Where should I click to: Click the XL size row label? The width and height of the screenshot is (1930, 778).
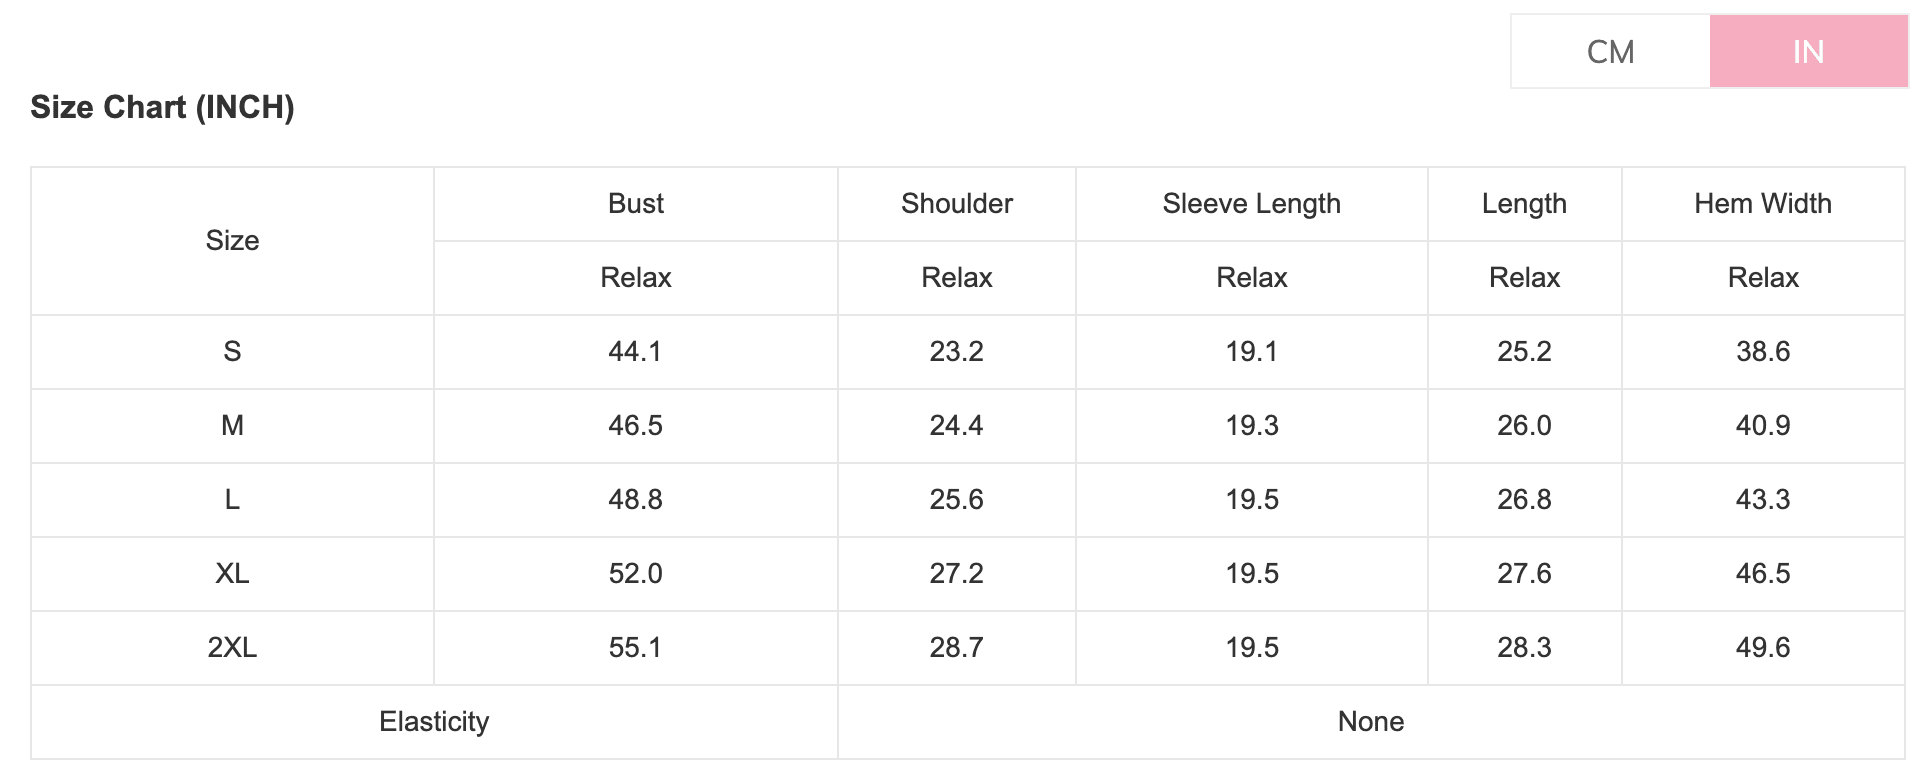click(x=232, y=574)
